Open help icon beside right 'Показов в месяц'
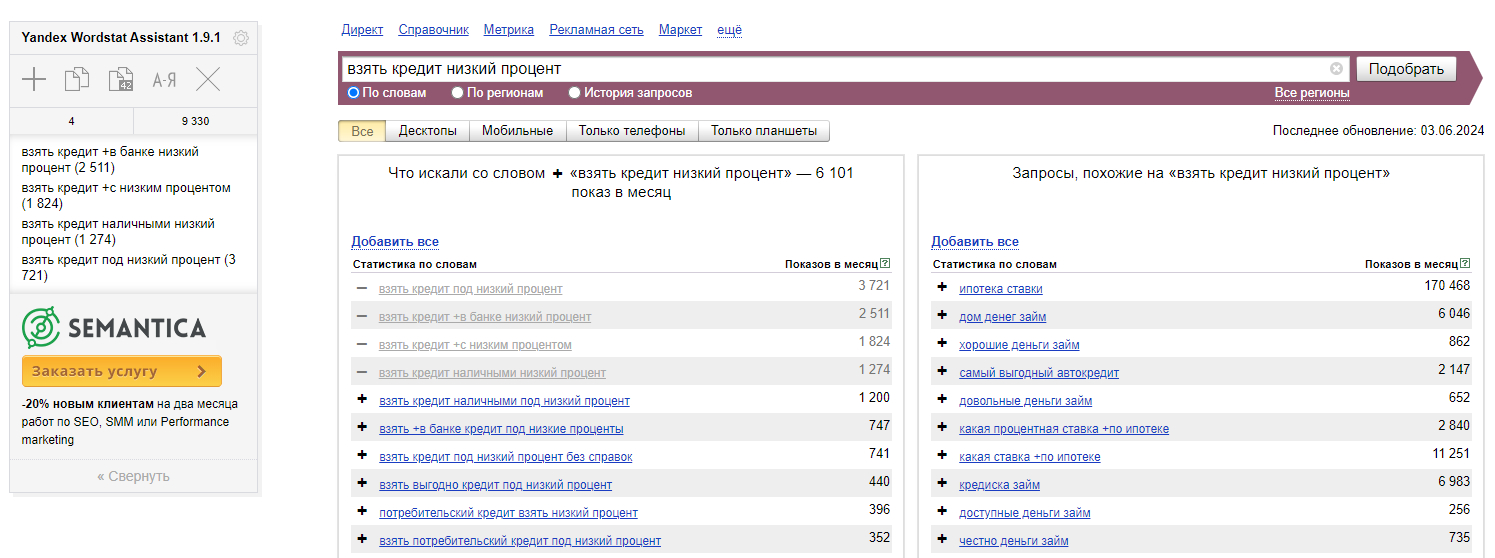1495x558 pixels. tap(1465, 264)
